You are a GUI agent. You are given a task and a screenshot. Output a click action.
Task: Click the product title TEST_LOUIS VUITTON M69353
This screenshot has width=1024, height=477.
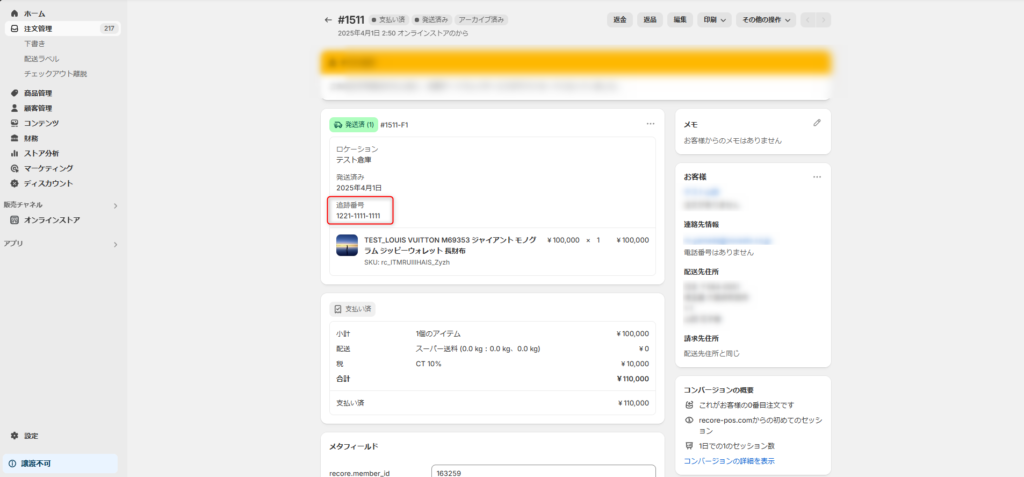click(x=451, y=245)
